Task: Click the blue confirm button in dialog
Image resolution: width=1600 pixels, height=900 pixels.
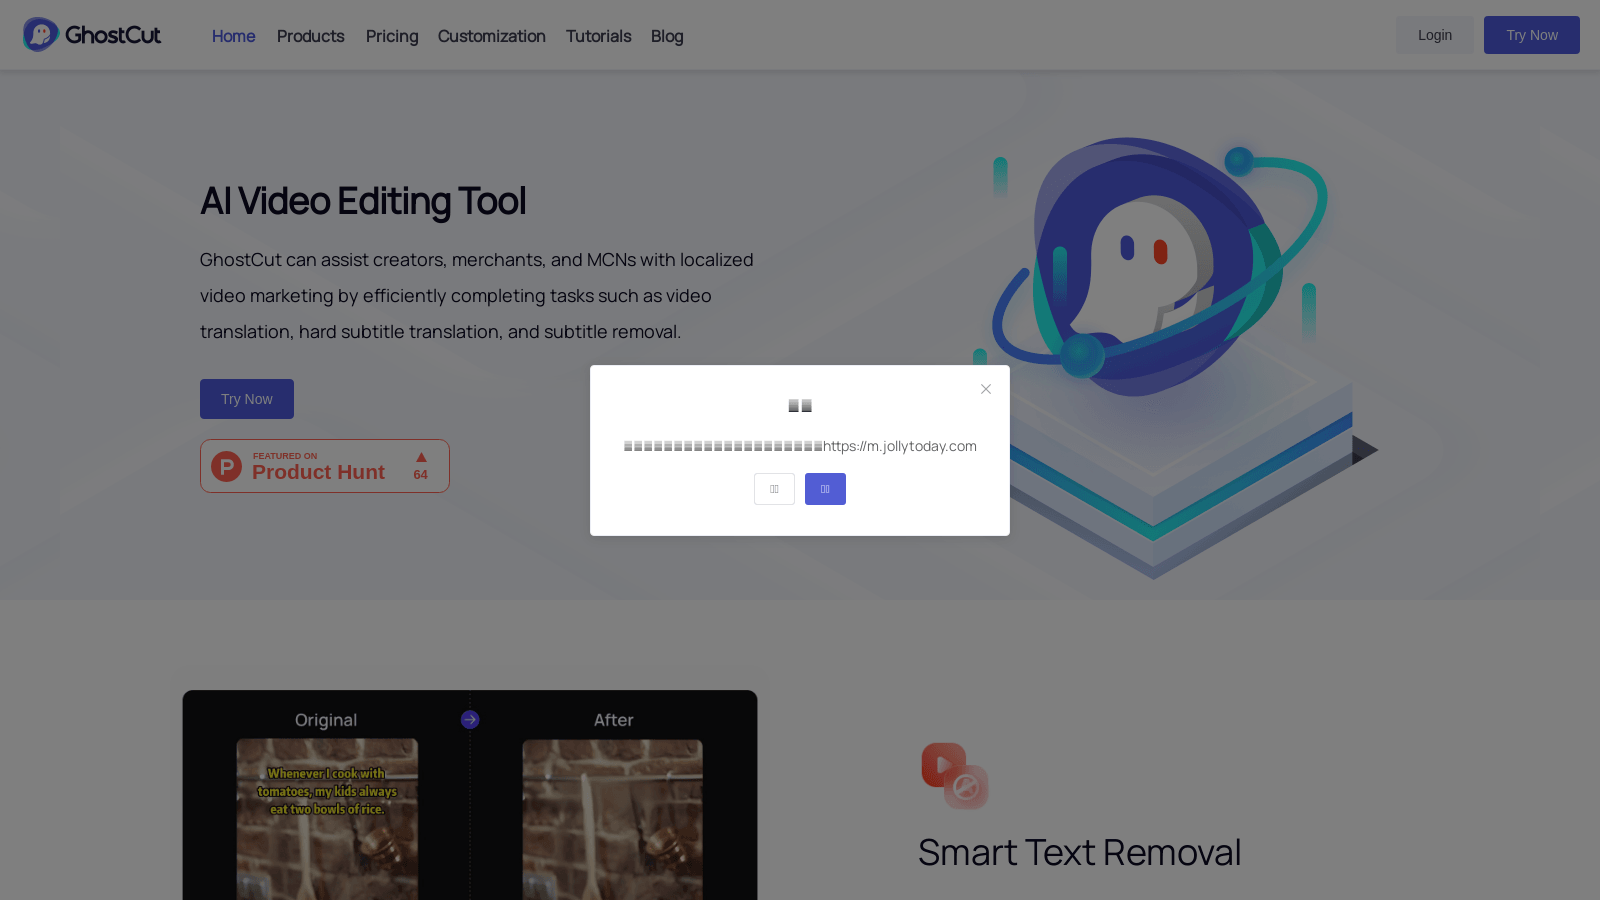Action: [x=825, y=489]
